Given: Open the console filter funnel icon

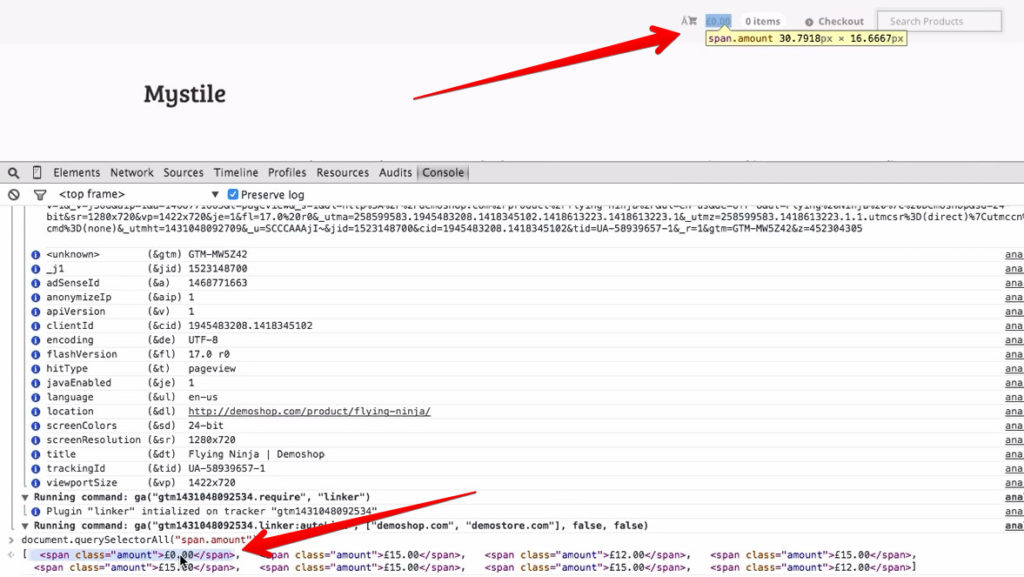Looking at the screenshot, I should coord(39,192).
